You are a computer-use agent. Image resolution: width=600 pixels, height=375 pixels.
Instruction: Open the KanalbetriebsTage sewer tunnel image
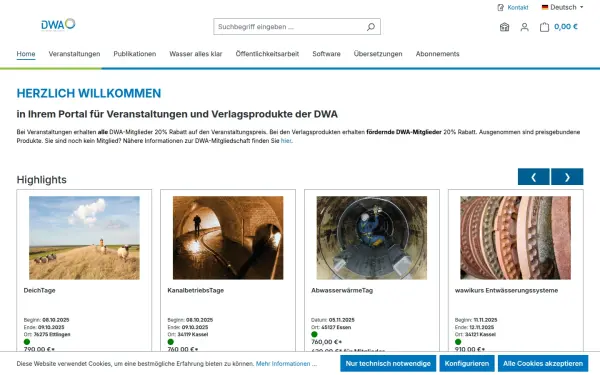[228, 238]
